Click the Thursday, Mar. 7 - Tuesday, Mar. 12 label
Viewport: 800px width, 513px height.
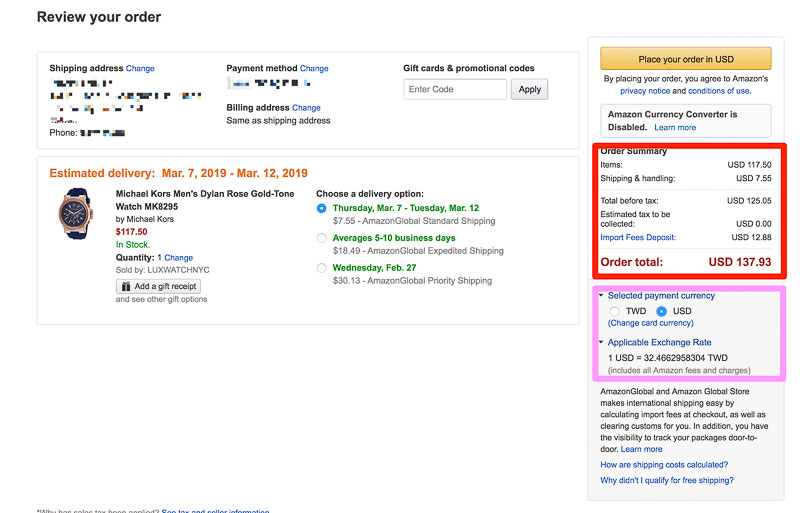[x=406, y=208]
